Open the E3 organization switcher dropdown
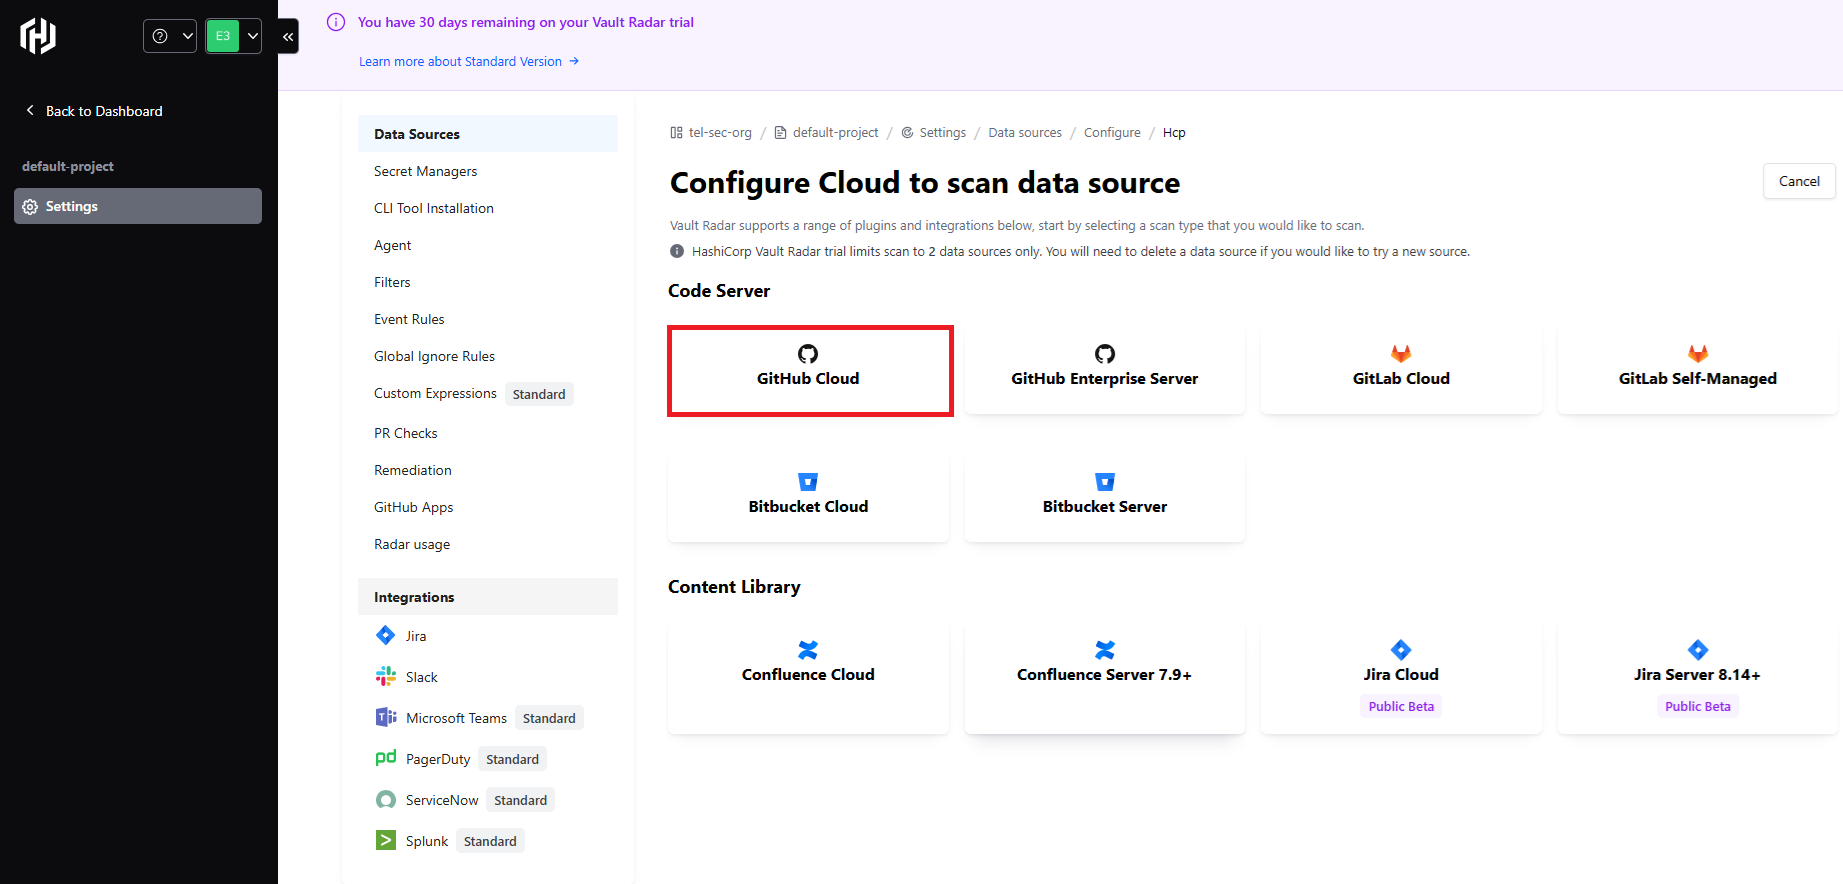This screenshot has height=884, width=1843. pyautogui.click(x=233, y=36)
